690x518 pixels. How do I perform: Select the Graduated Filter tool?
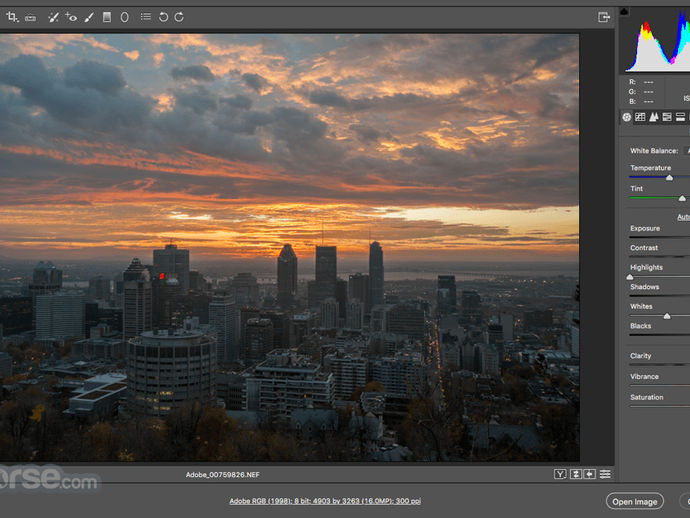coord(106,17)
